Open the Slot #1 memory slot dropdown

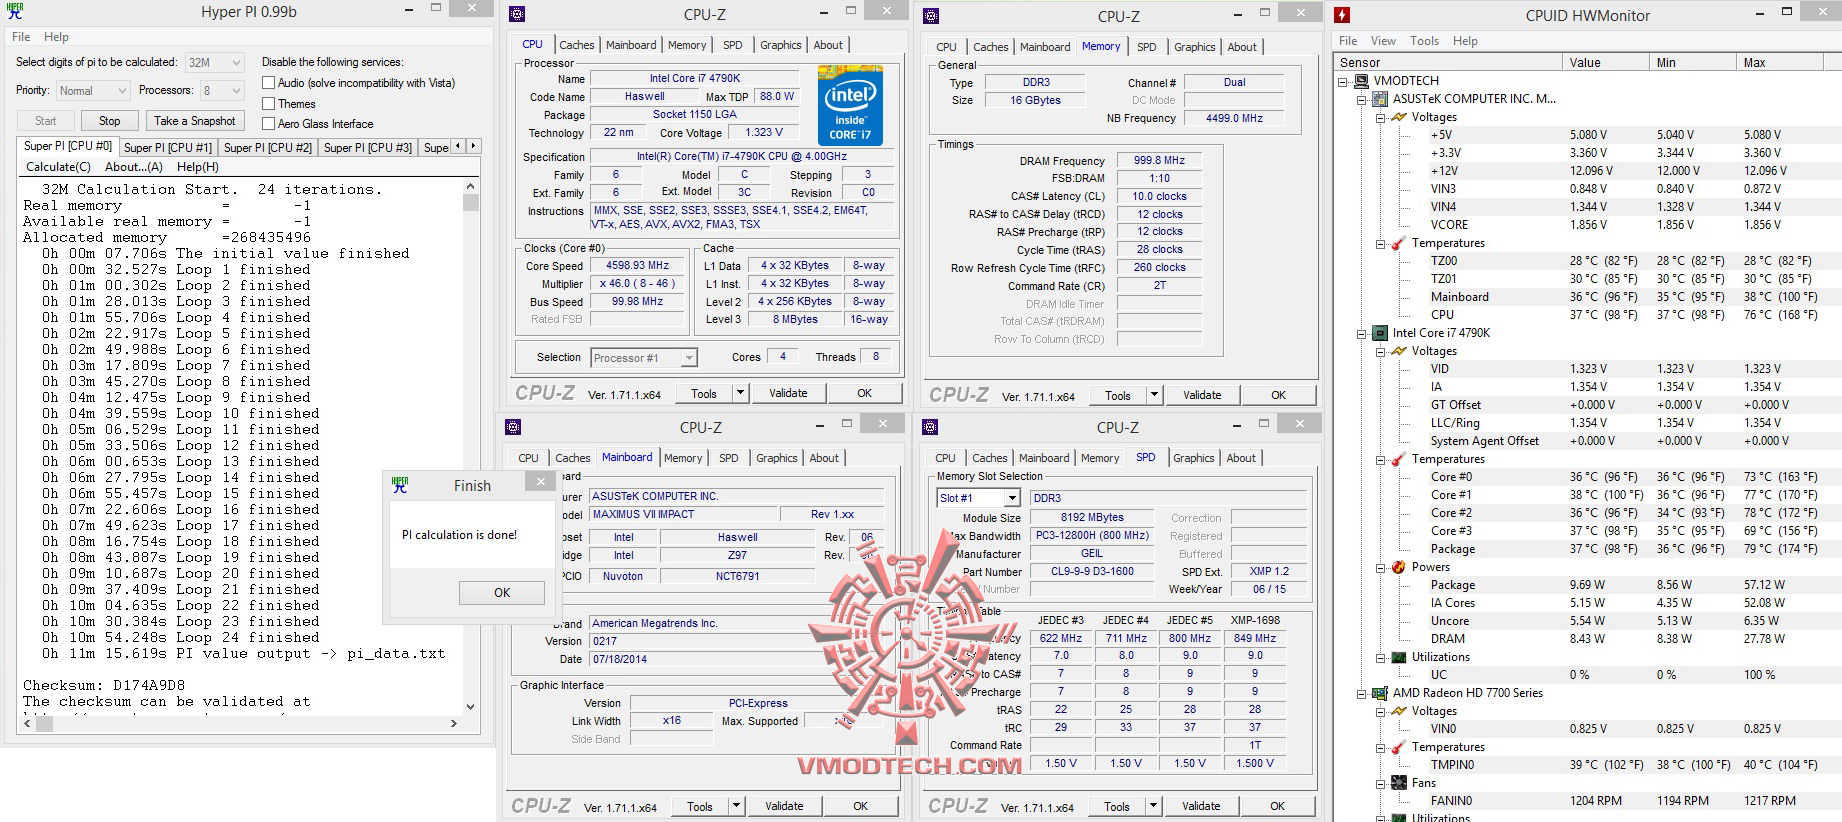coord(978,497)
